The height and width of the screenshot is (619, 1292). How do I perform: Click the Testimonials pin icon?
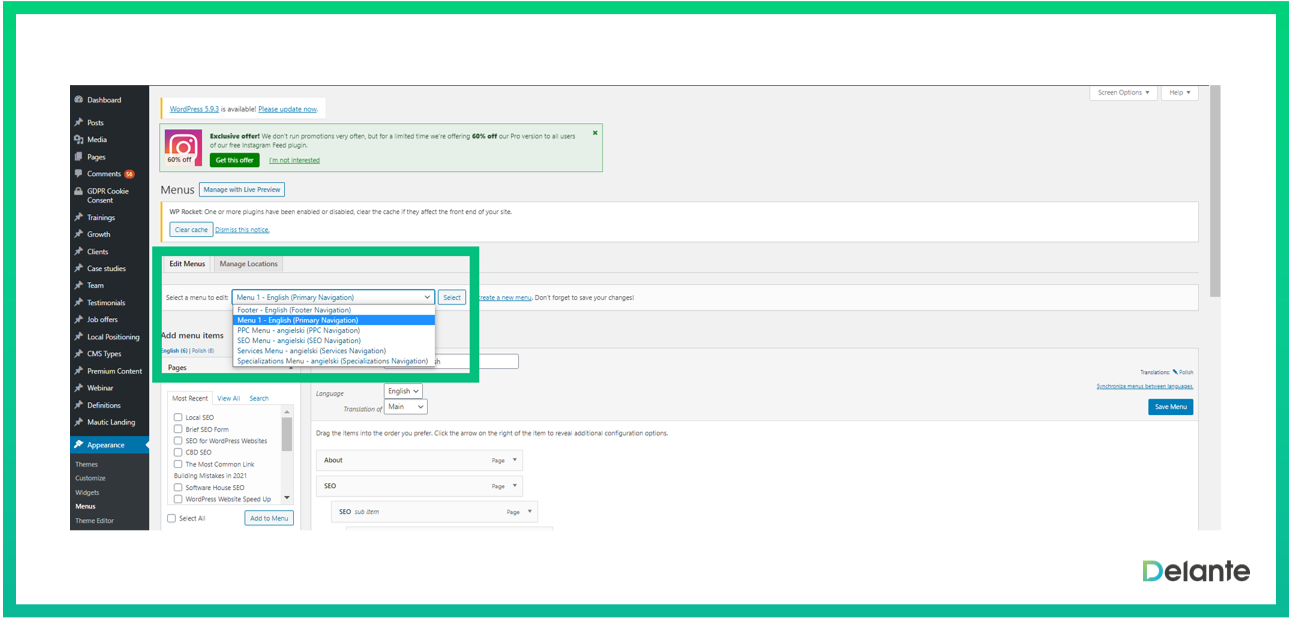(x=78, y=302)
